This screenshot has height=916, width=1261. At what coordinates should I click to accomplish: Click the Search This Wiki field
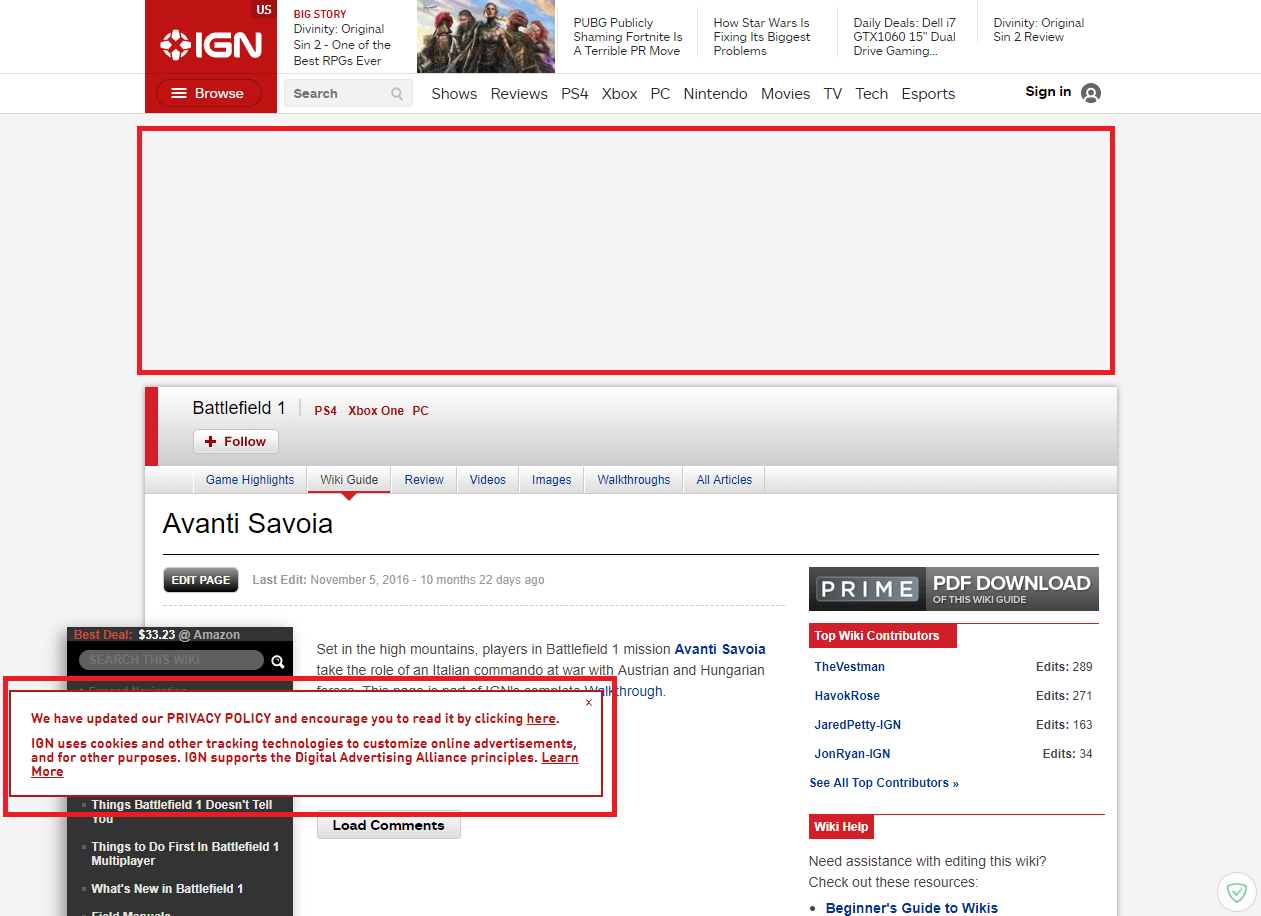[171, 660]
